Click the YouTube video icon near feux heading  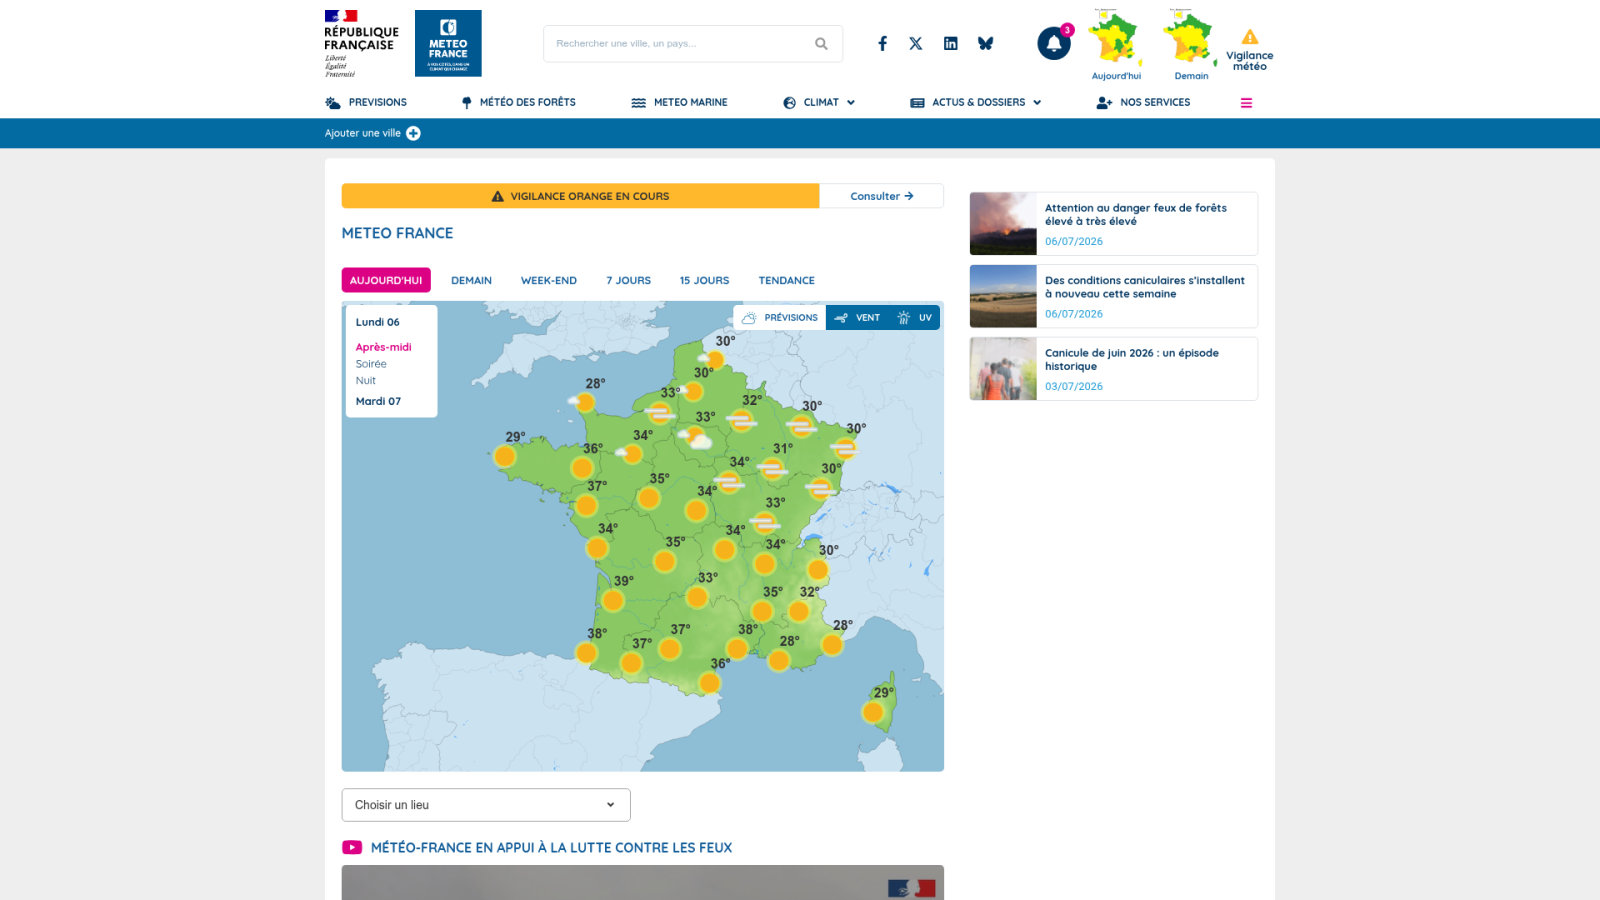[352, 847]
